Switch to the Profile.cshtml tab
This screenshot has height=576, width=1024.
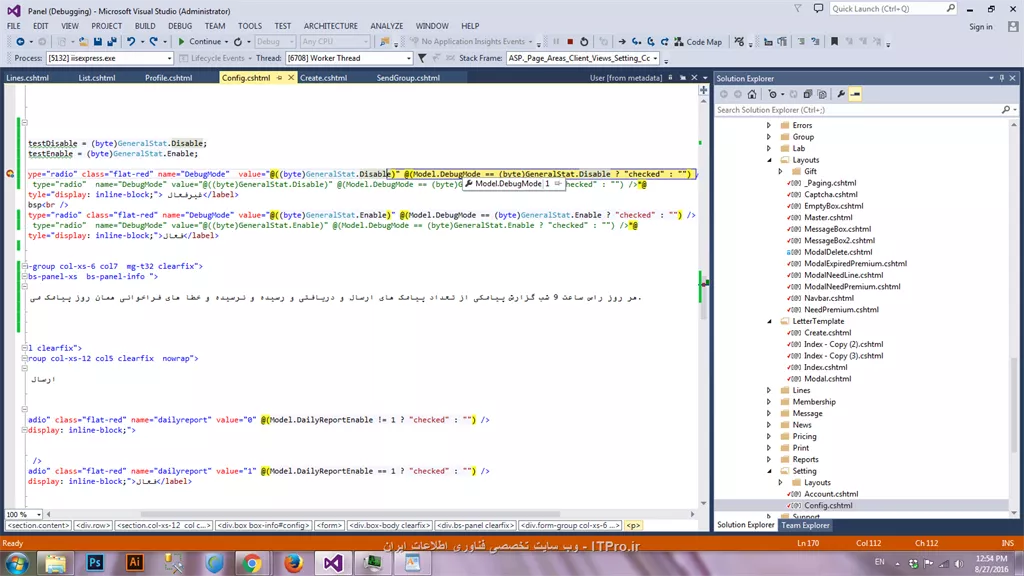(x=168, y=78)
